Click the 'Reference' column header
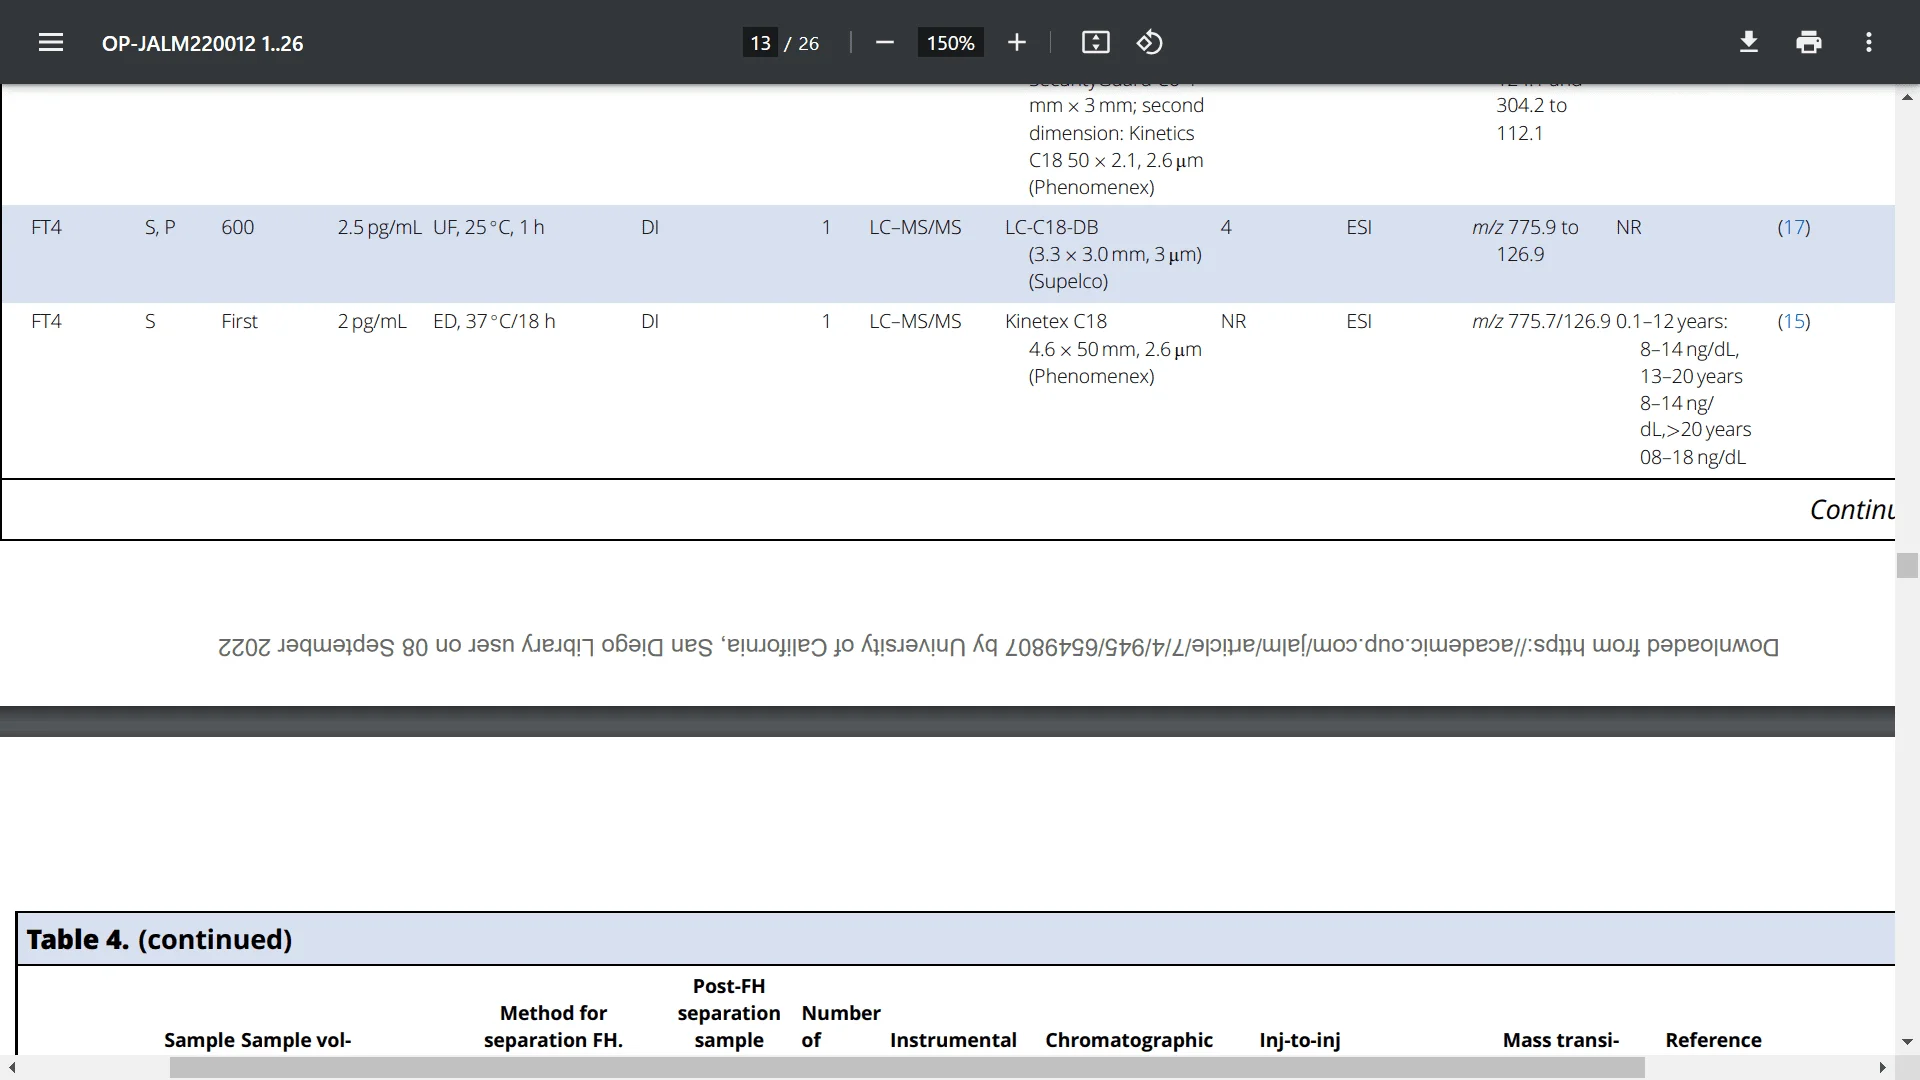1920x1080 pixels. click(1713, 1040)
